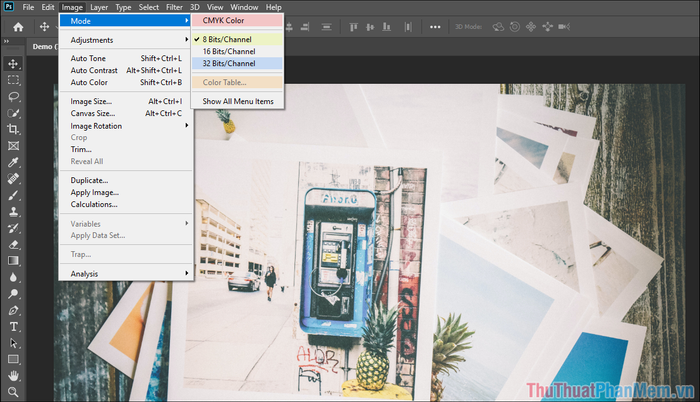Open the Edit menu
This screenshot has width=700, height=402.
48,7
